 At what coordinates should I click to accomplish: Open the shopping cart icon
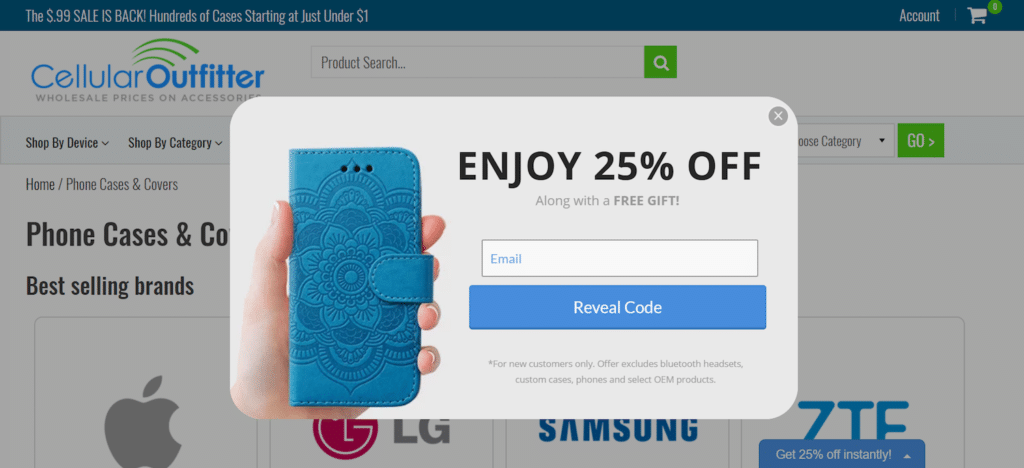pos(978,15)
